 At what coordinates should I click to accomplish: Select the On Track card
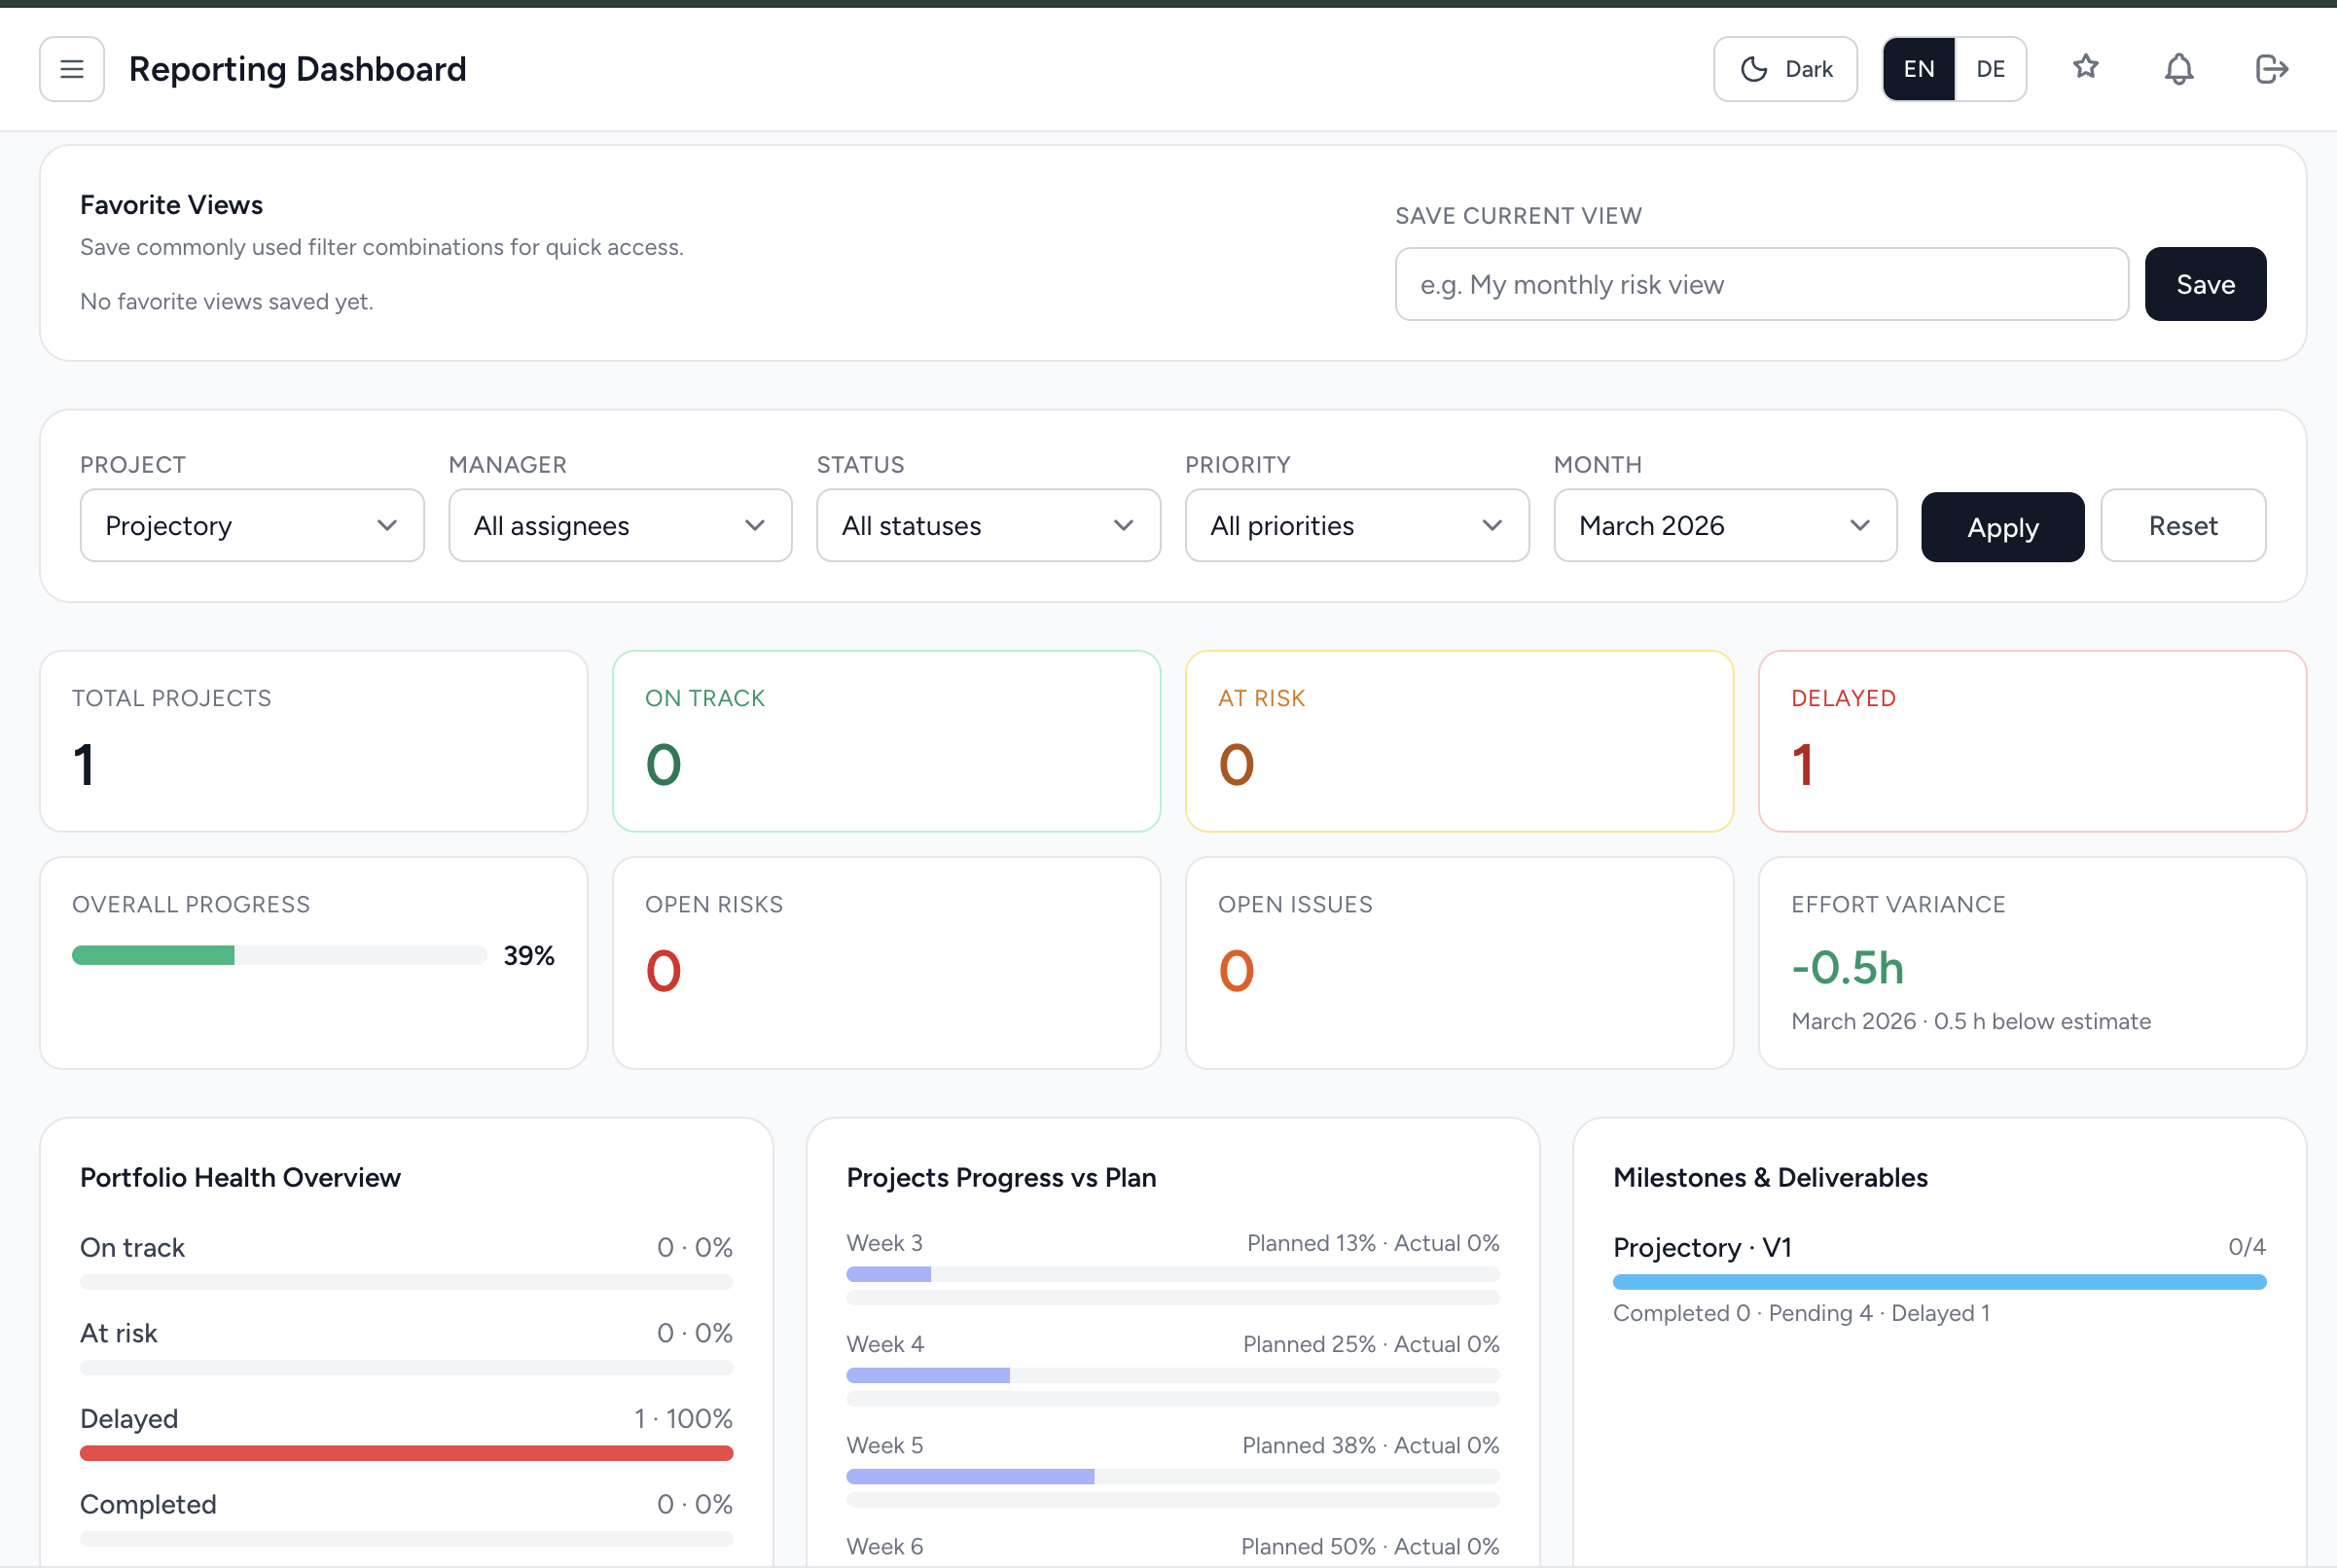coord(886,741)
